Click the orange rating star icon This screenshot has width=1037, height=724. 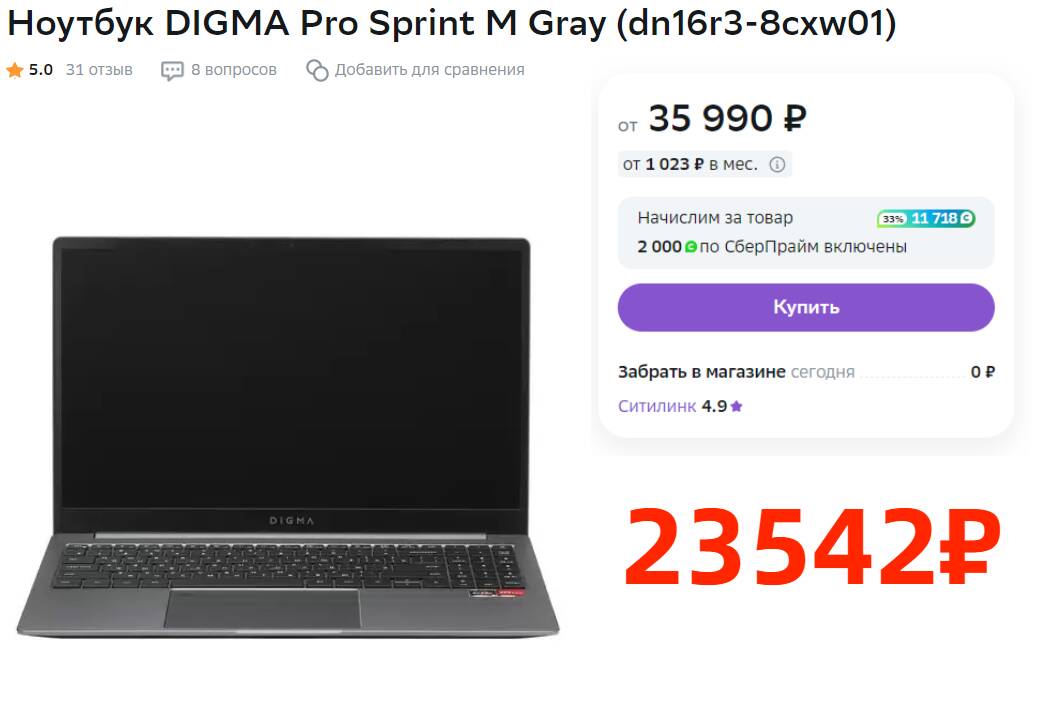(x=15, y=69)
